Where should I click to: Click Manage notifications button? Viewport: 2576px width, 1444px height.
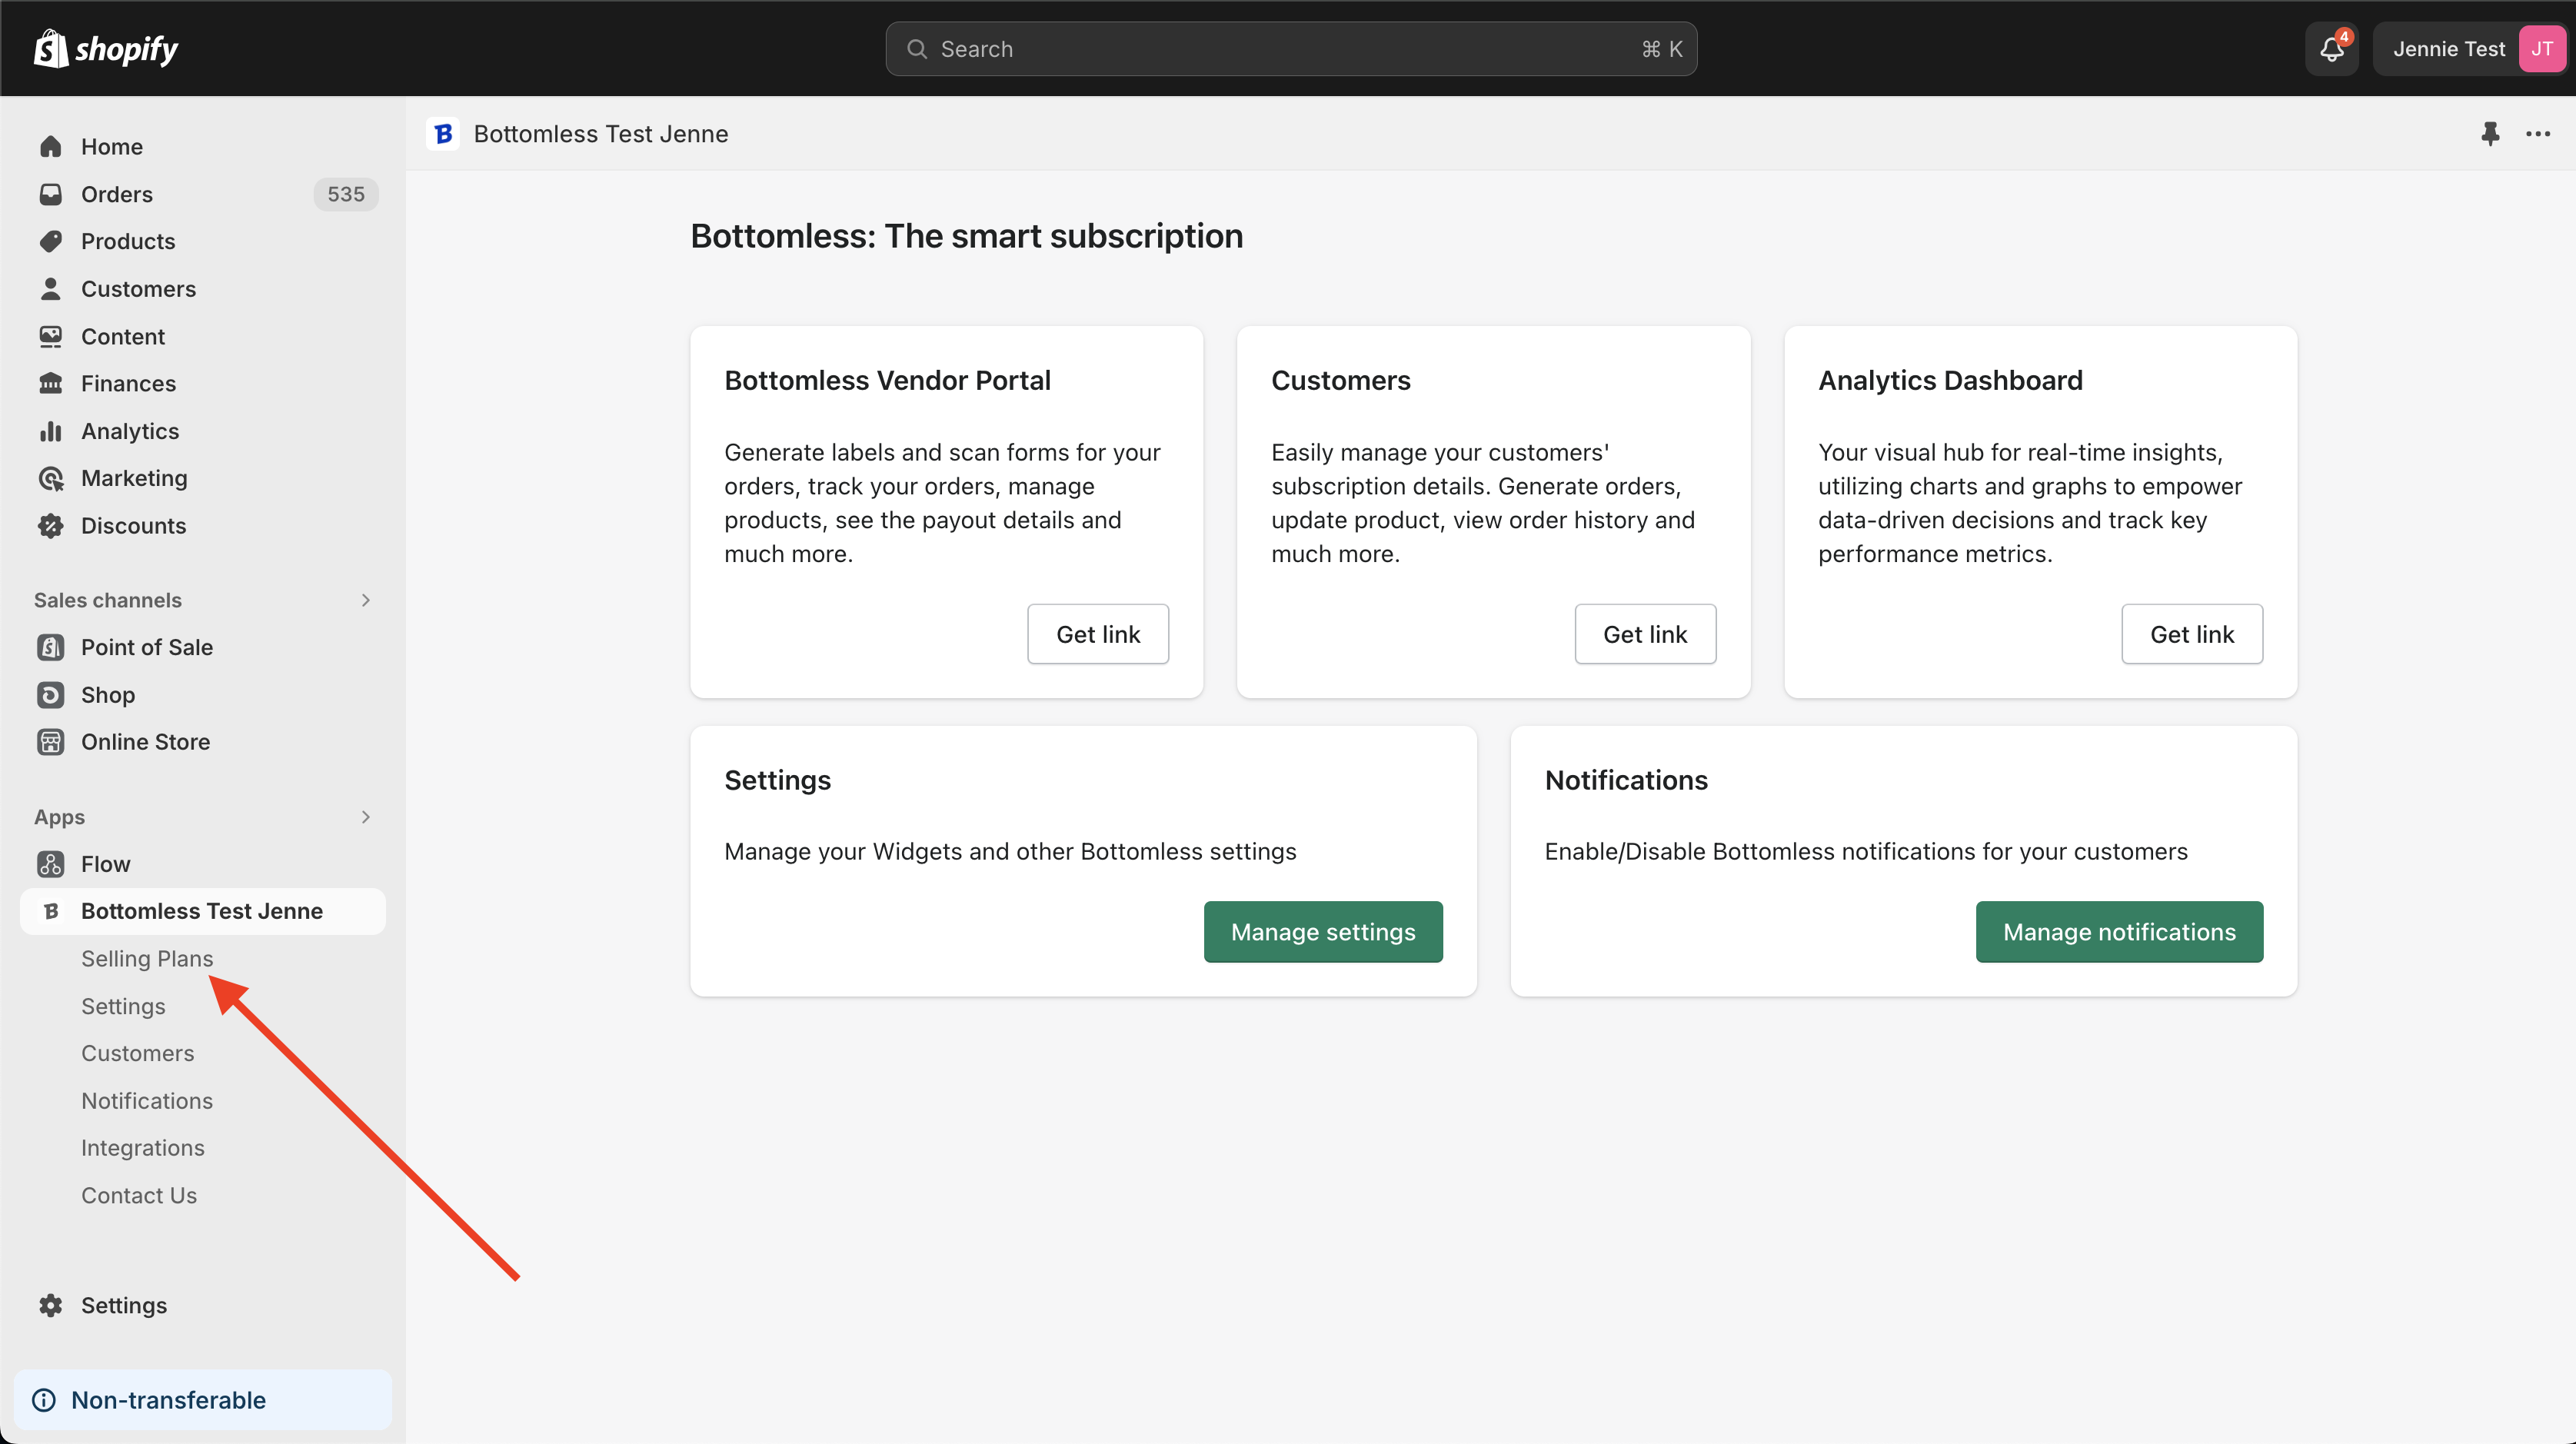(x=2118, y=931)
